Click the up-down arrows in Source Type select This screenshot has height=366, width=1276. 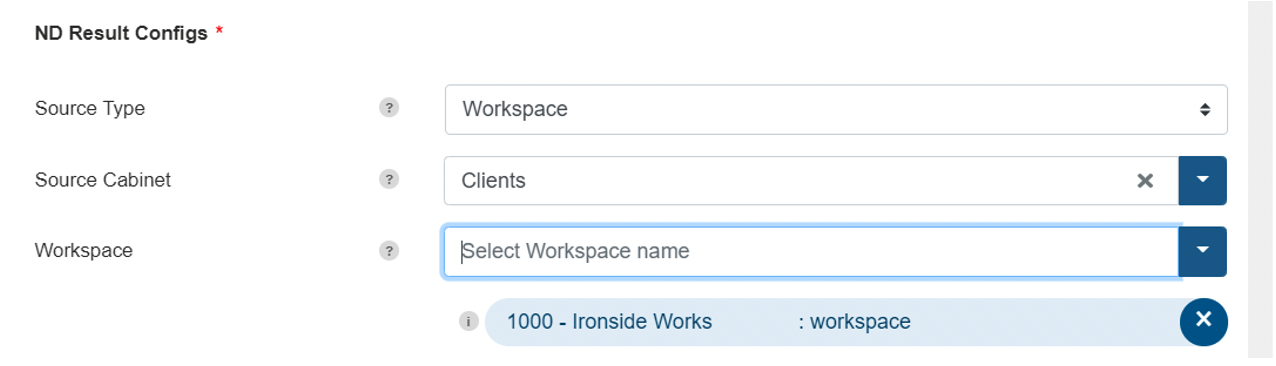1205,109
